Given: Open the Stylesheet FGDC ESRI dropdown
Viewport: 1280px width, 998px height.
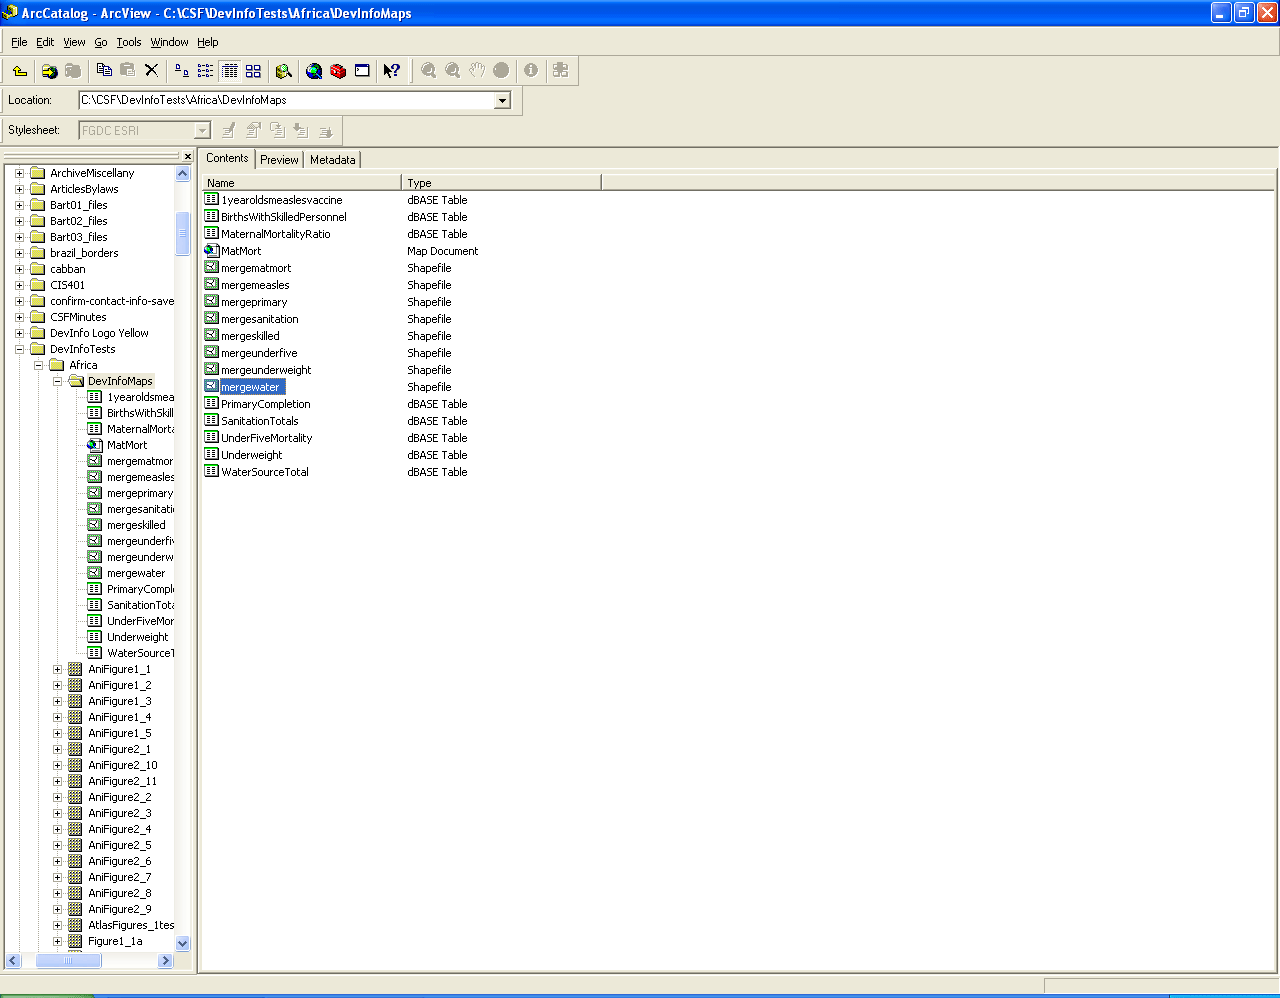Looking at the screenshot, I should [202, 130].
